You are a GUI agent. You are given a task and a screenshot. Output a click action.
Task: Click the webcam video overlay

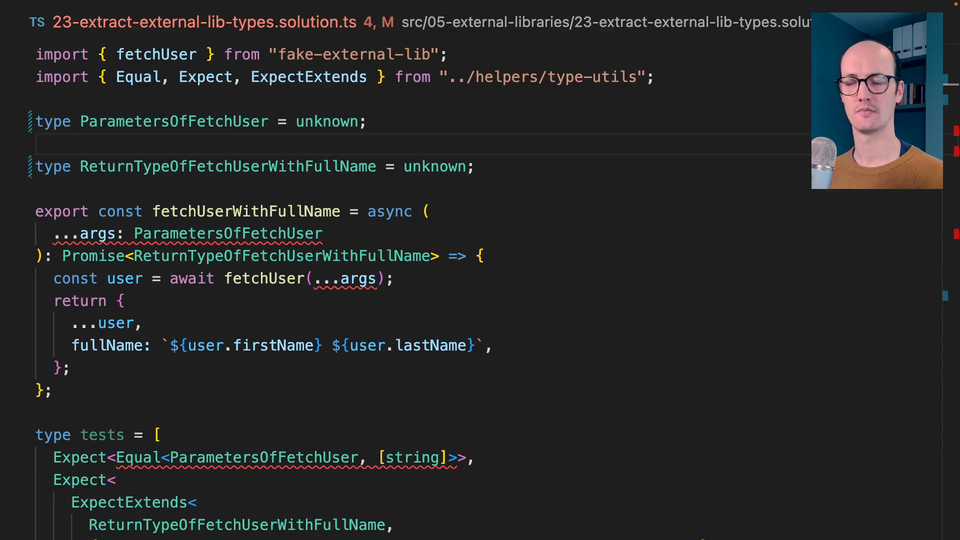(x=876, y=100)
